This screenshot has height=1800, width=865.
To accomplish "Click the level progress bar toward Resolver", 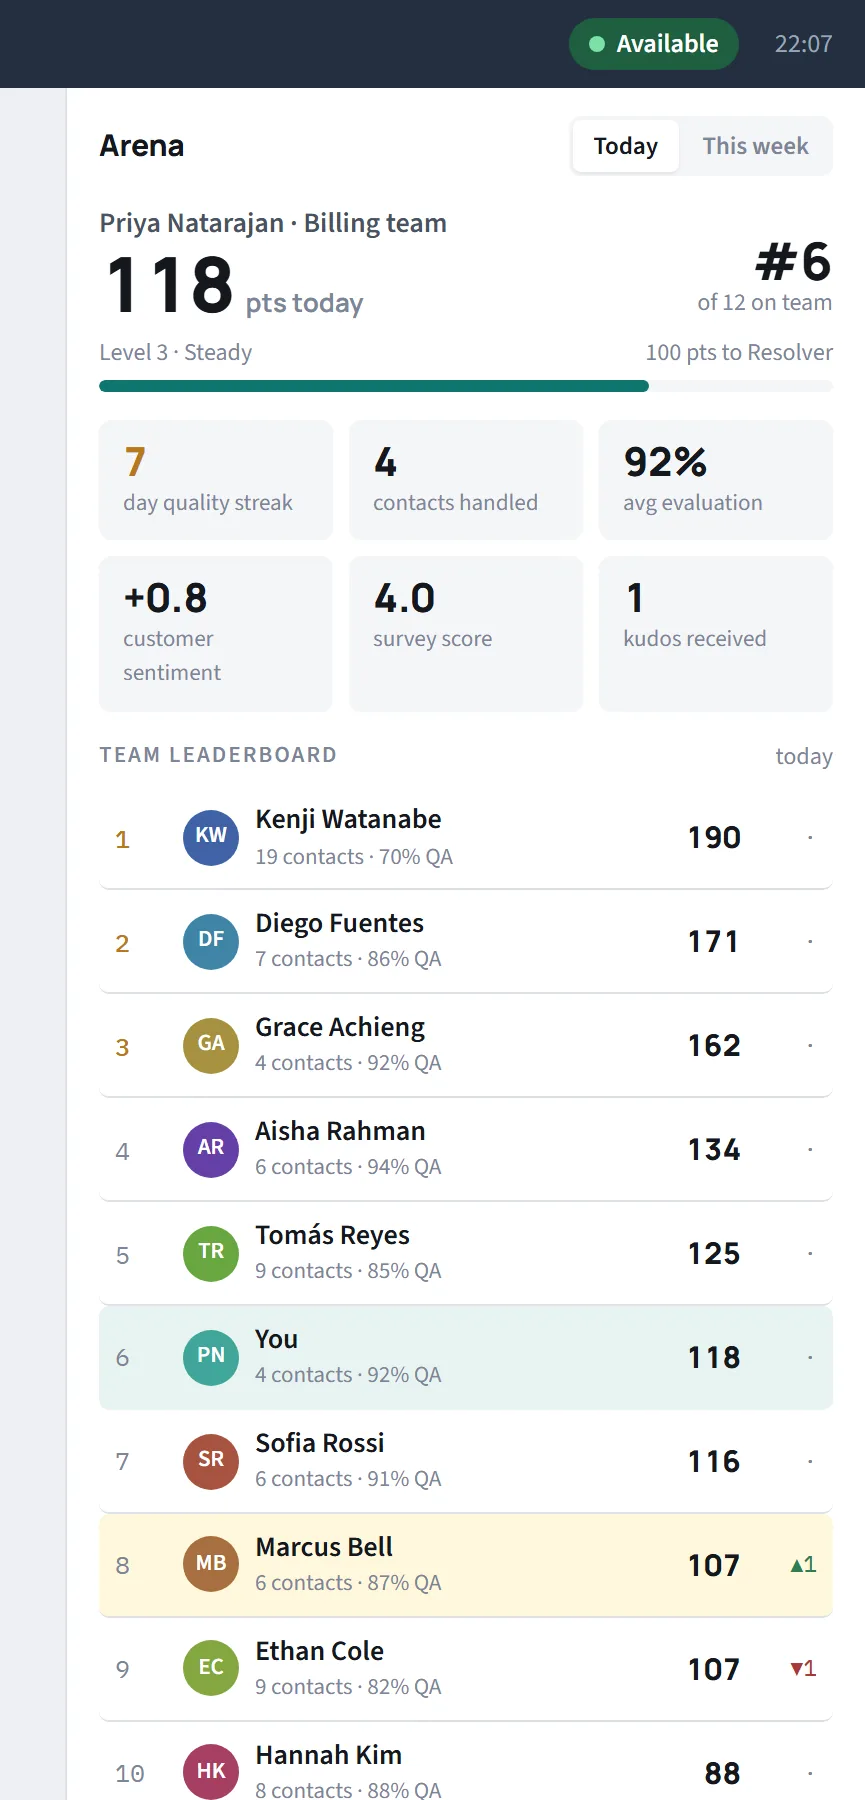I will [x=466, y=386].
